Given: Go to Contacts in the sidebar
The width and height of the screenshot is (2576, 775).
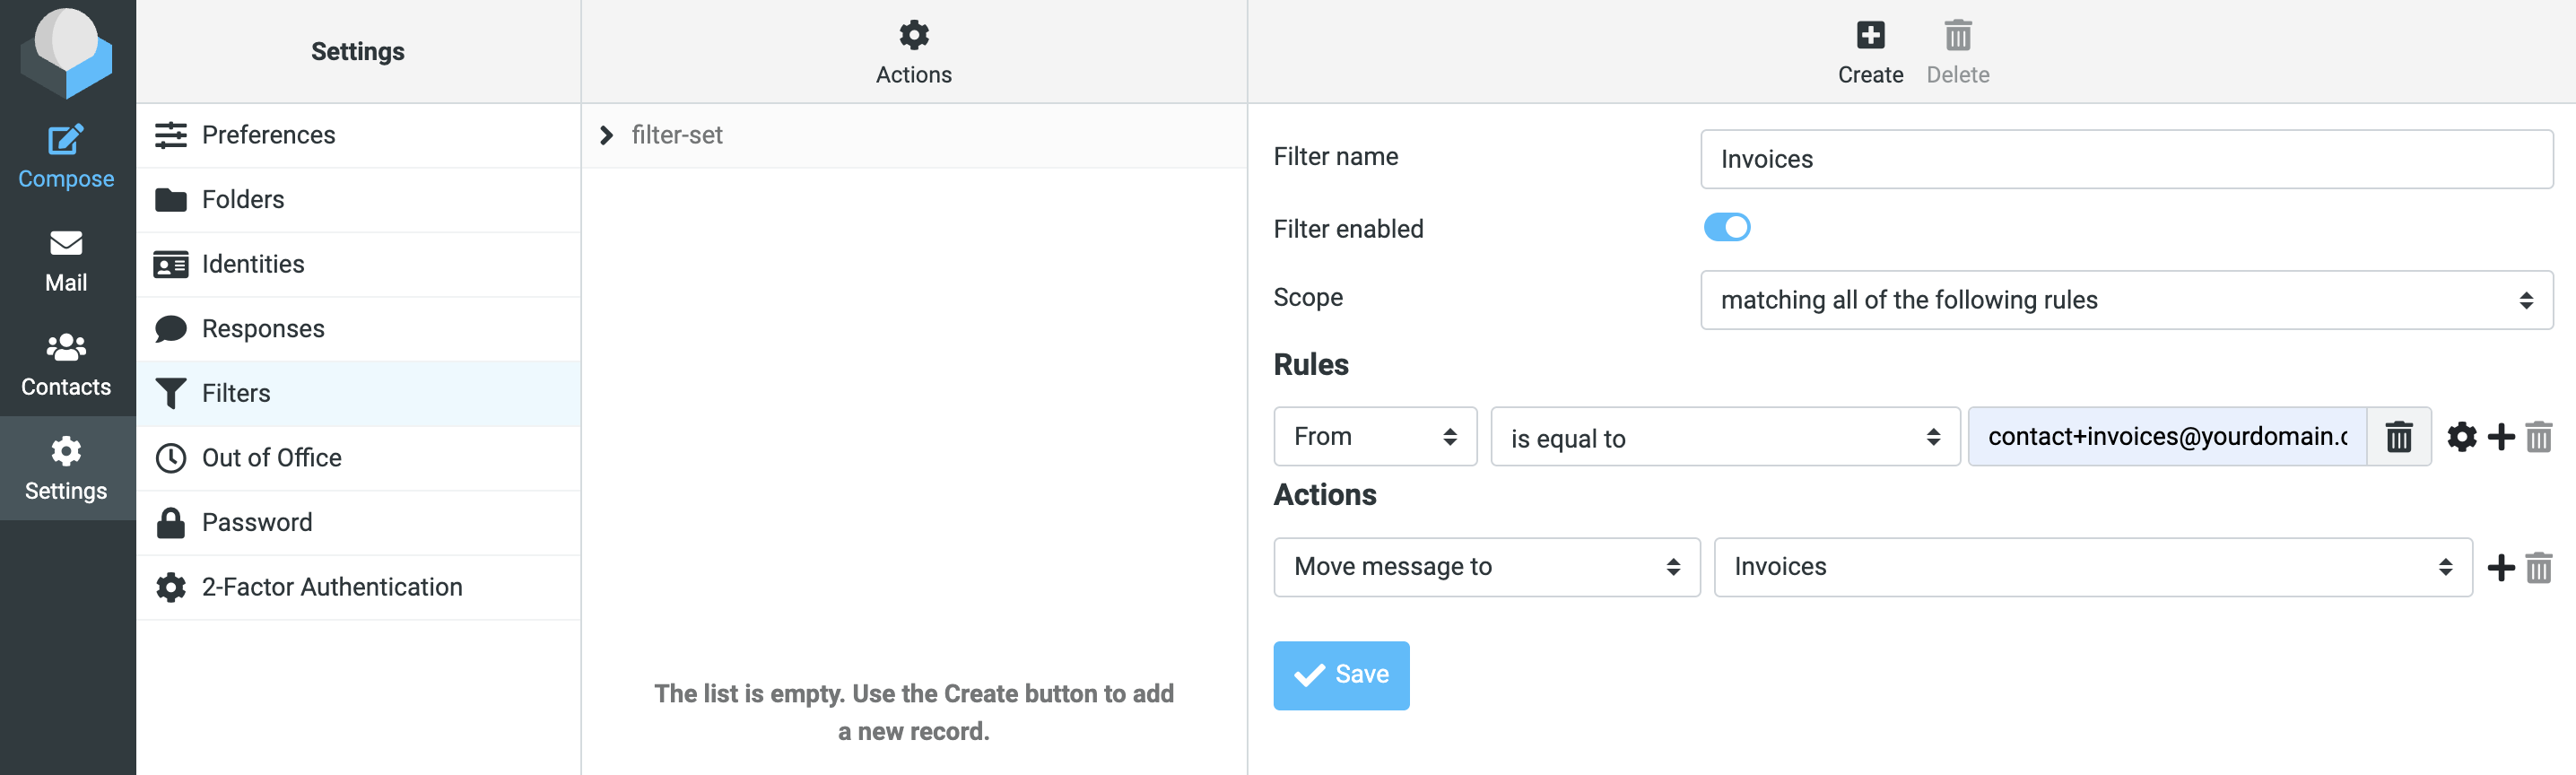Looking at the screenshot, I should (x=66, y=364).
